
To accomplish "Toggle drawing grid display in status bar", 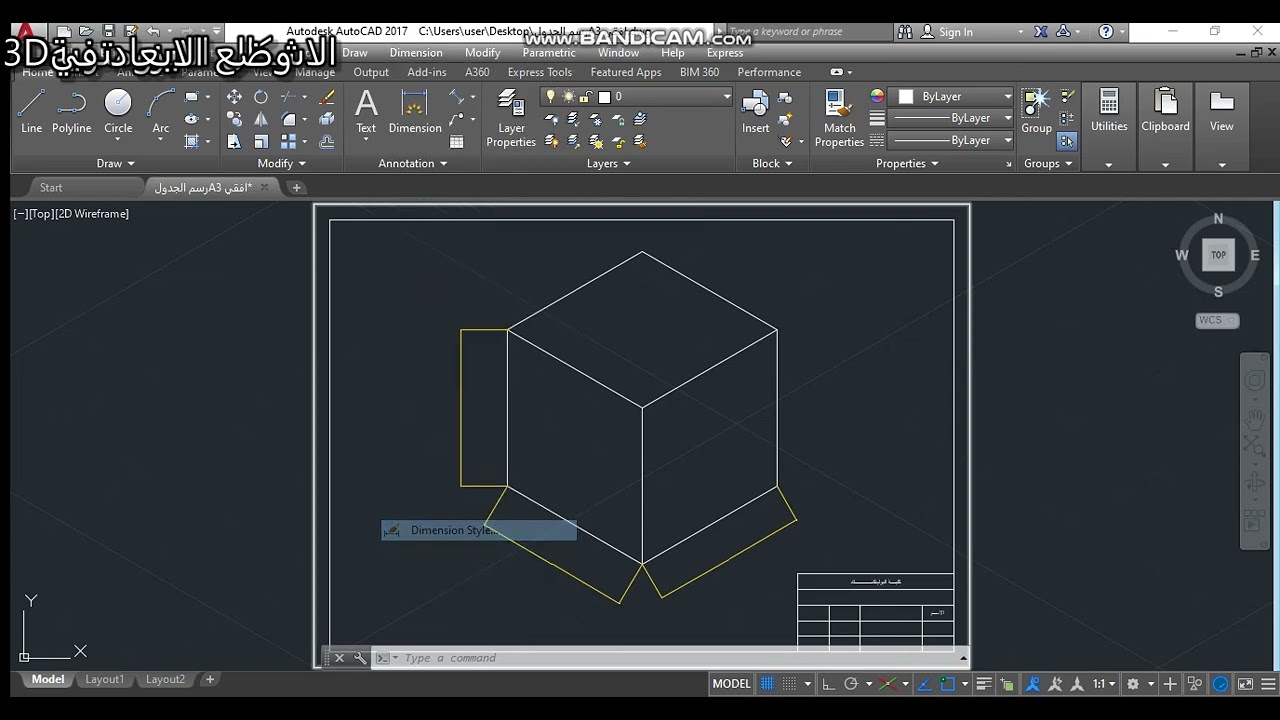I will (768, 684).
